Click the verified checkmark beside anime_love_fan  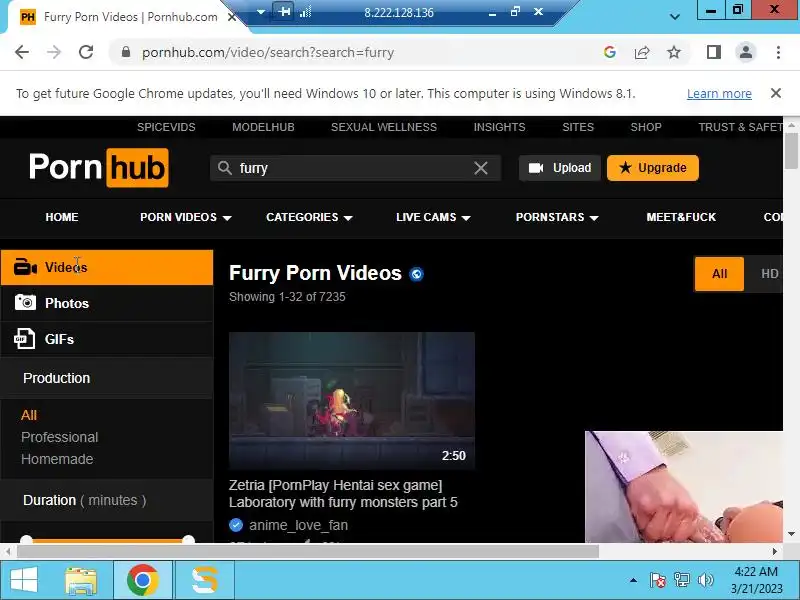(x=236, y=524)
